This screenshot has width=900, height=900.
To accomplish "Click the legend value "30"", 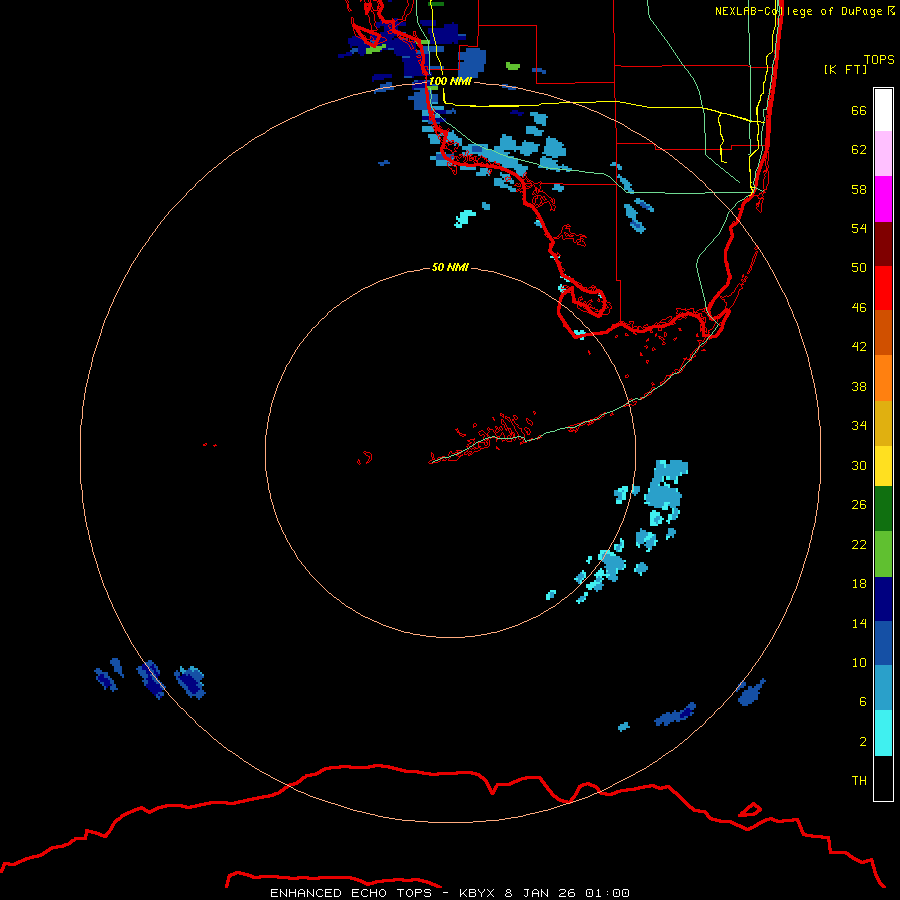I will (x=859, y=465).
